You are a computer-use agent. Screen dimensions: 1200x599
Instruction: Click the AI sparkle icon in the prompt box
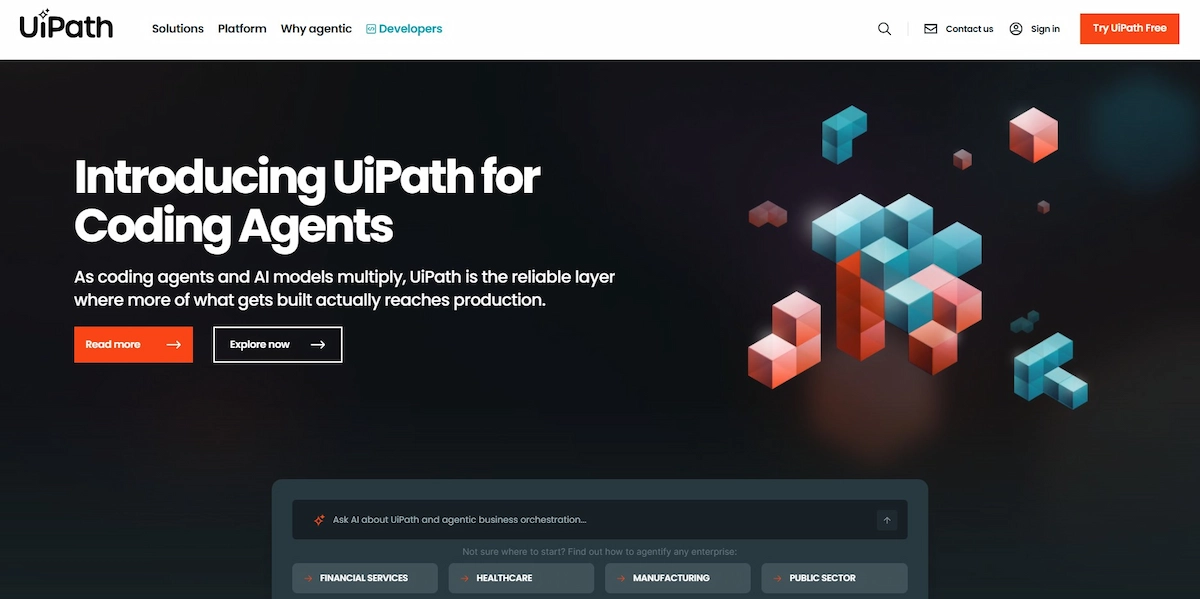pyautogui.click(x=319, y=520)
